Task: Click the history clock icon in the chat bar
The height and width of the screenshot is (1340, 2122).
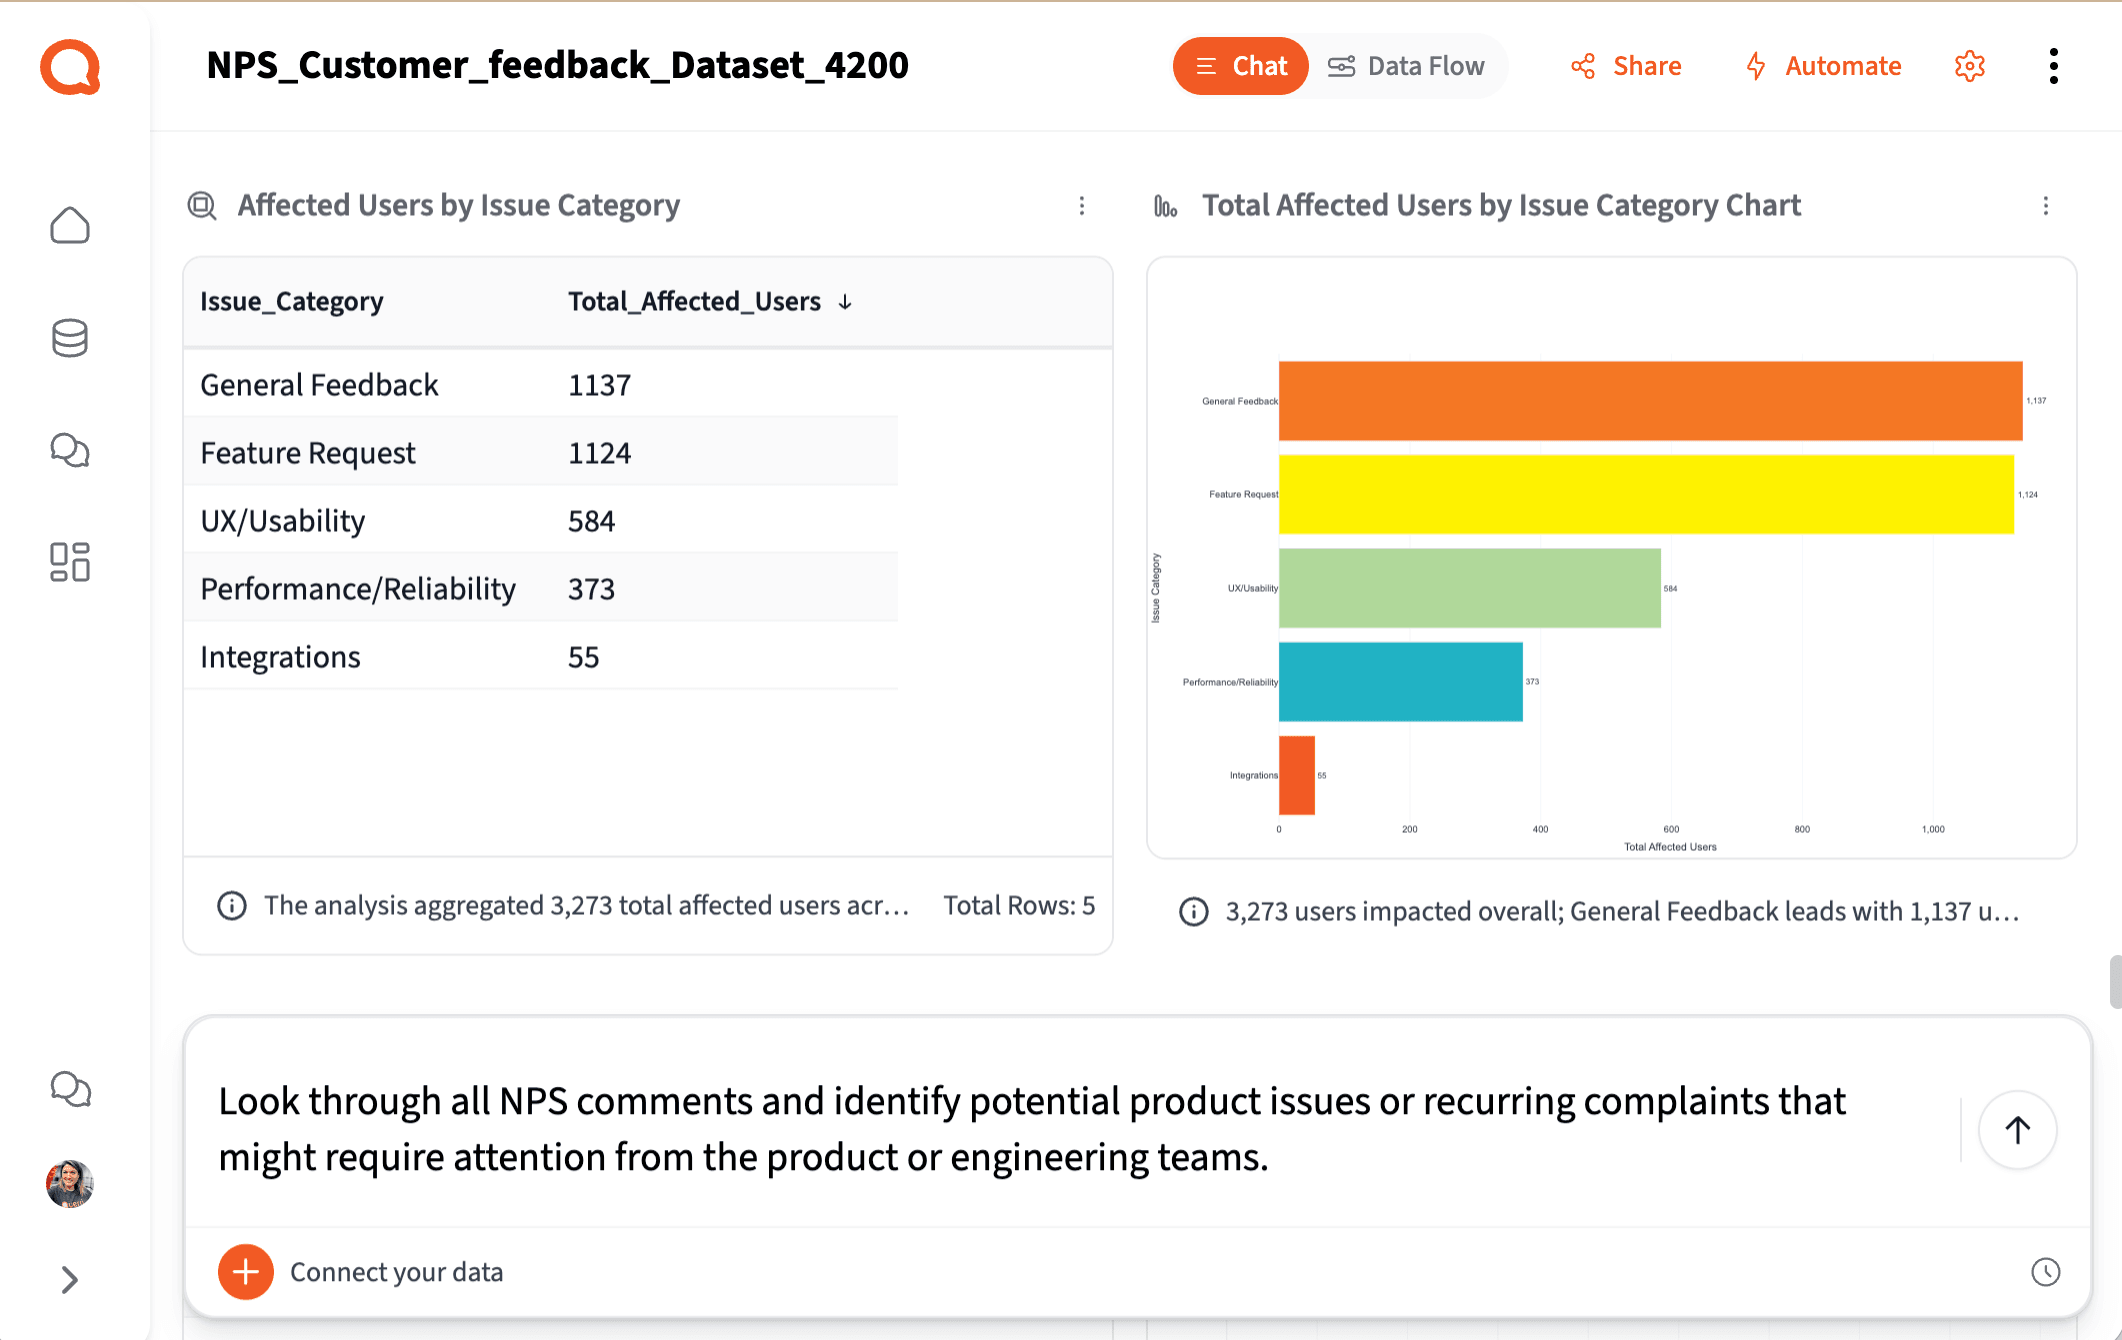Action: (2044, 1272)
